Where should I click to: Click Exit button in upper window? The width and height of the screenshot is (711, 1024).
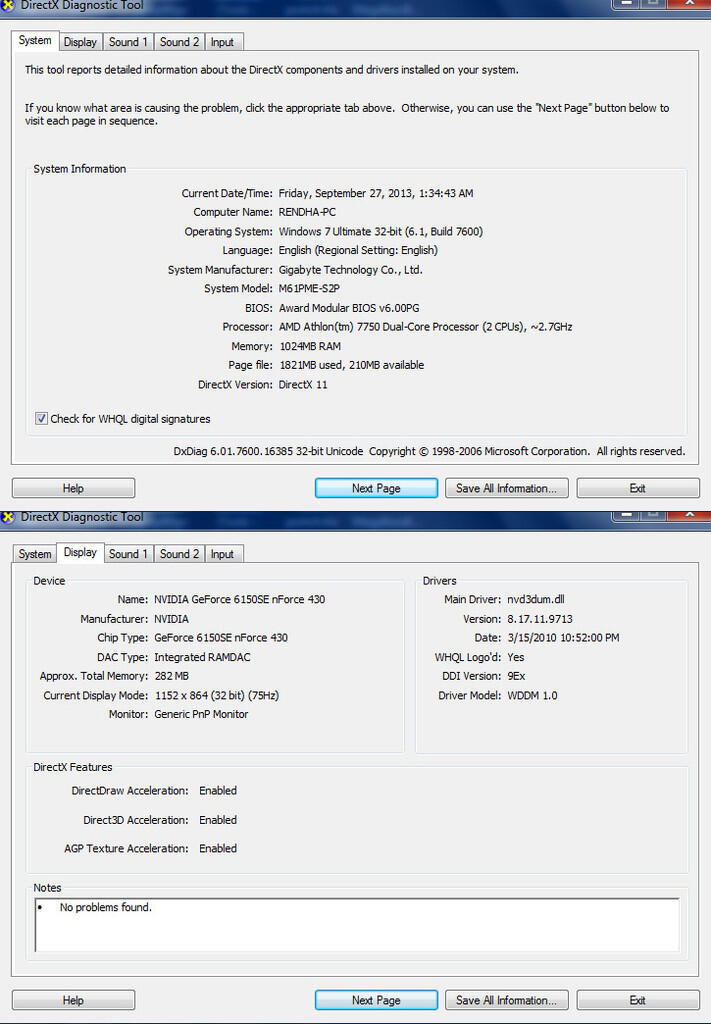coord(638,488)
